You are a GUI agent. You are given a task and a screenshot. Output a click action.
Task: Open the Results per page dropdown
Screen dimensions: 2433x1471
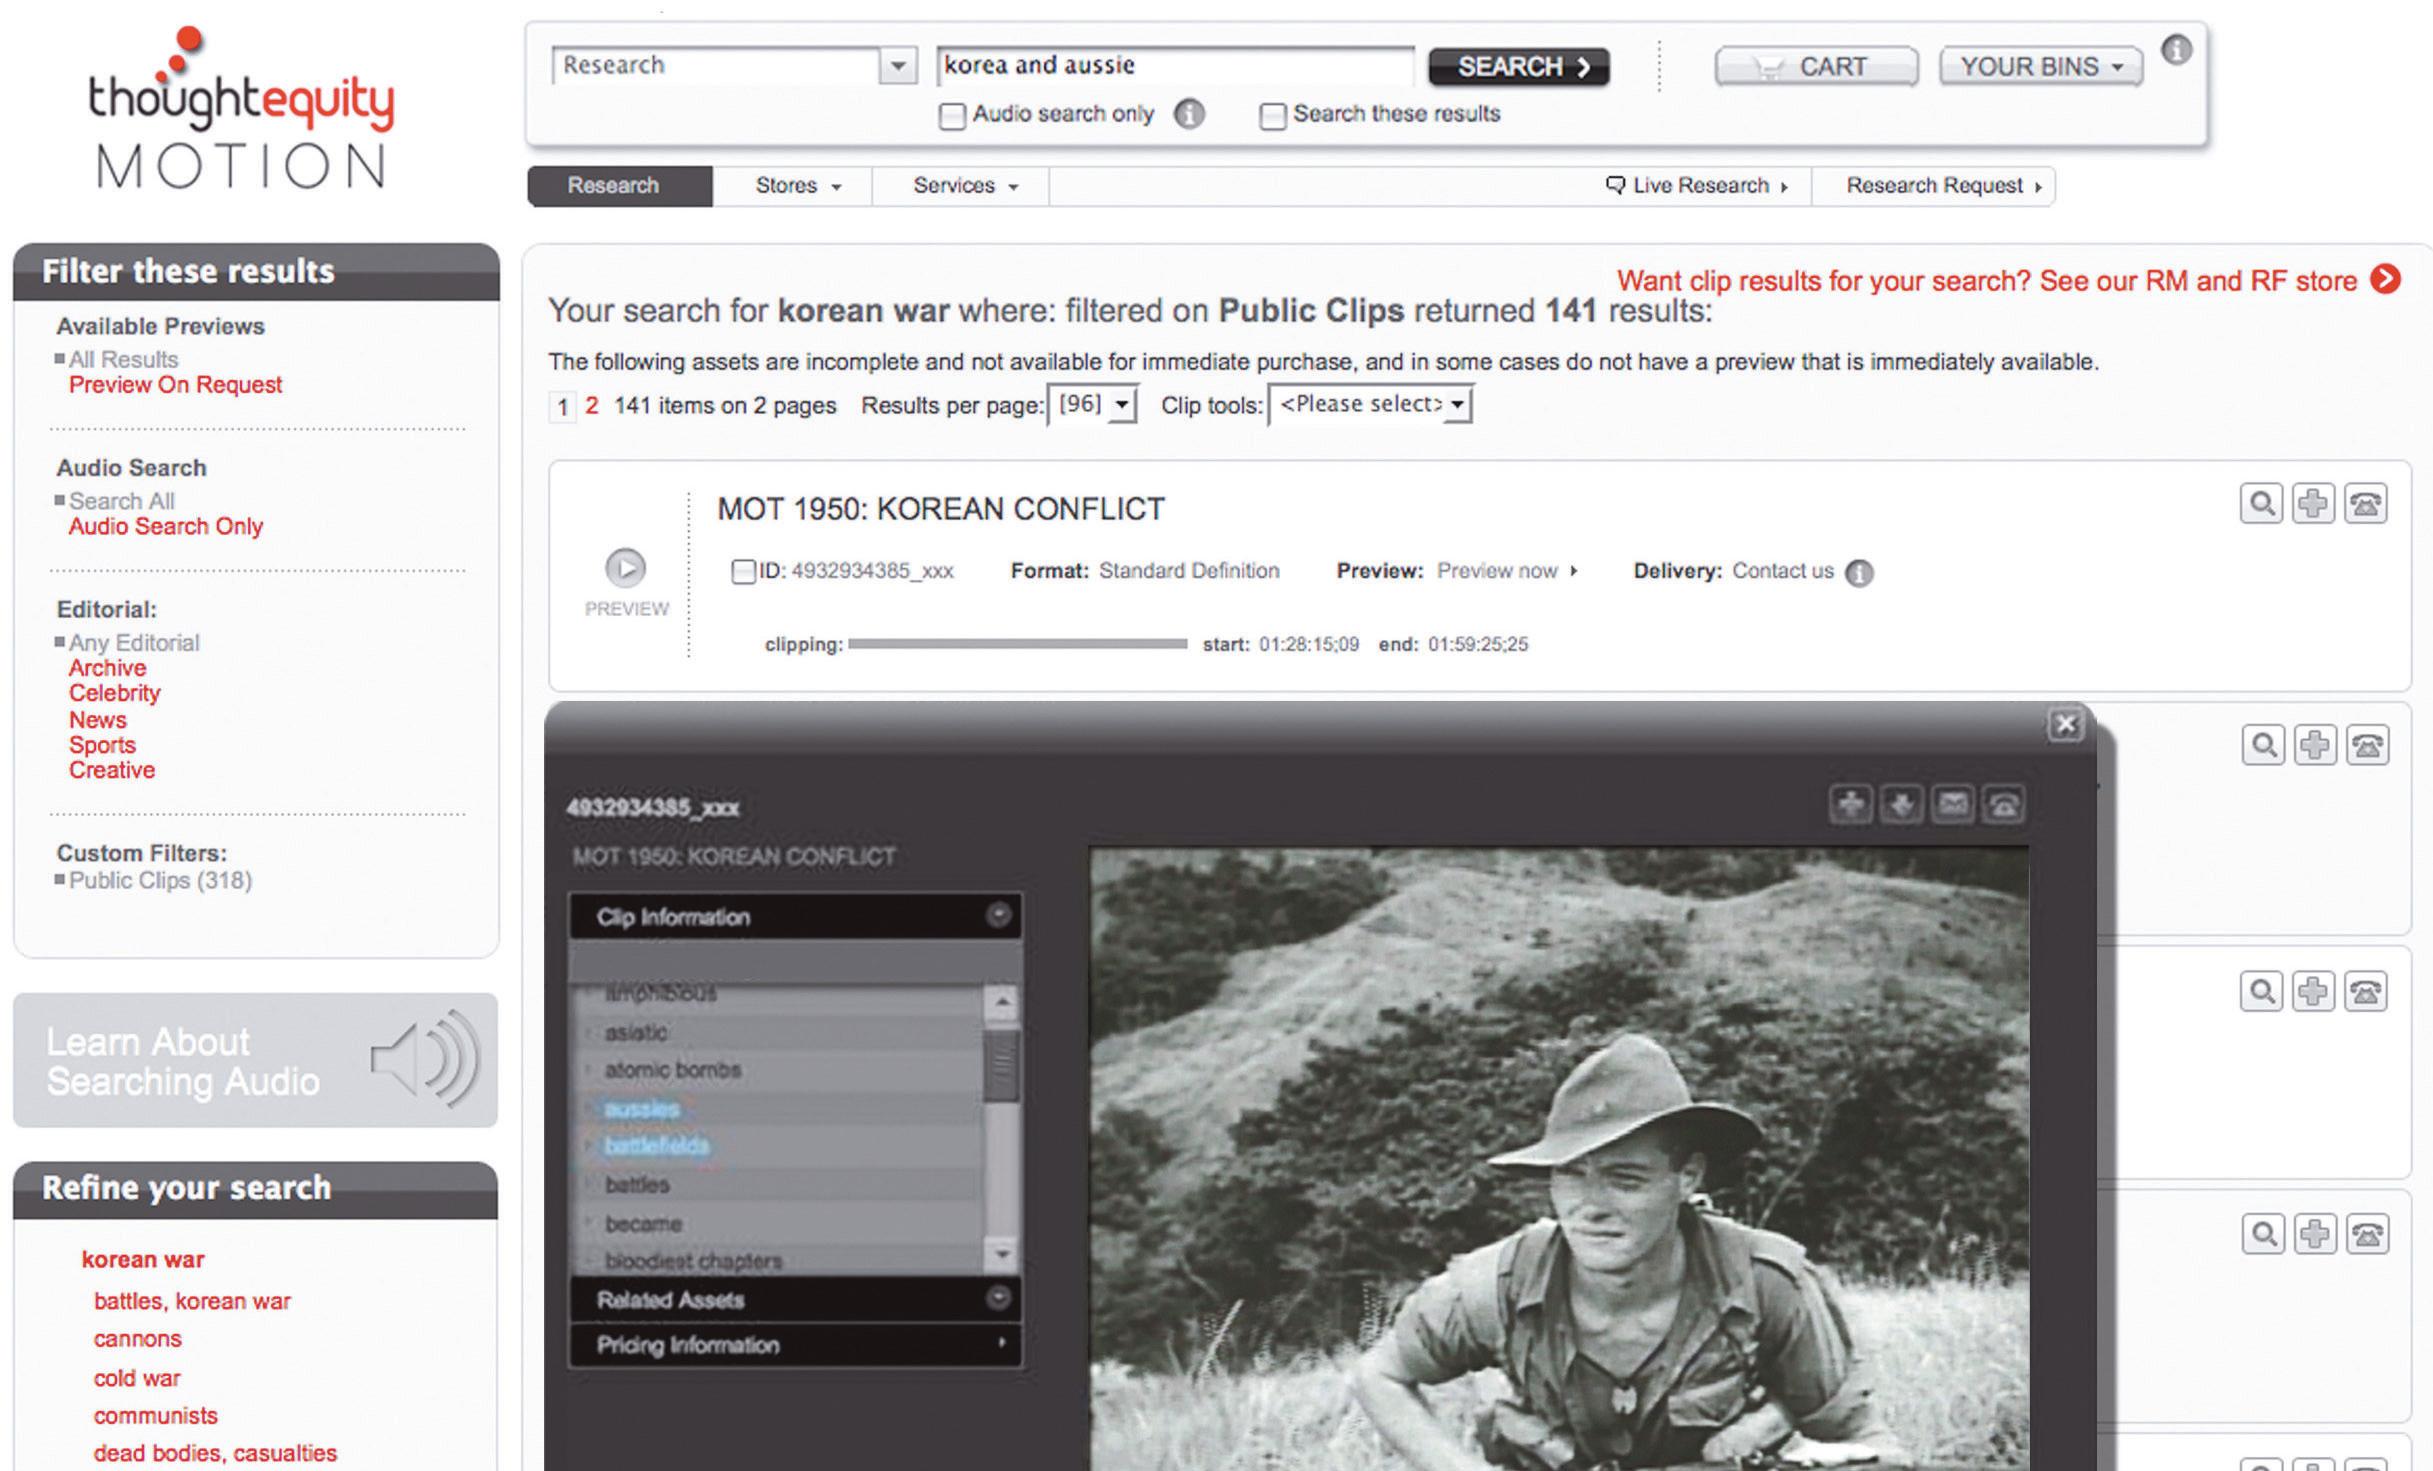click(x=1092, y=405)
